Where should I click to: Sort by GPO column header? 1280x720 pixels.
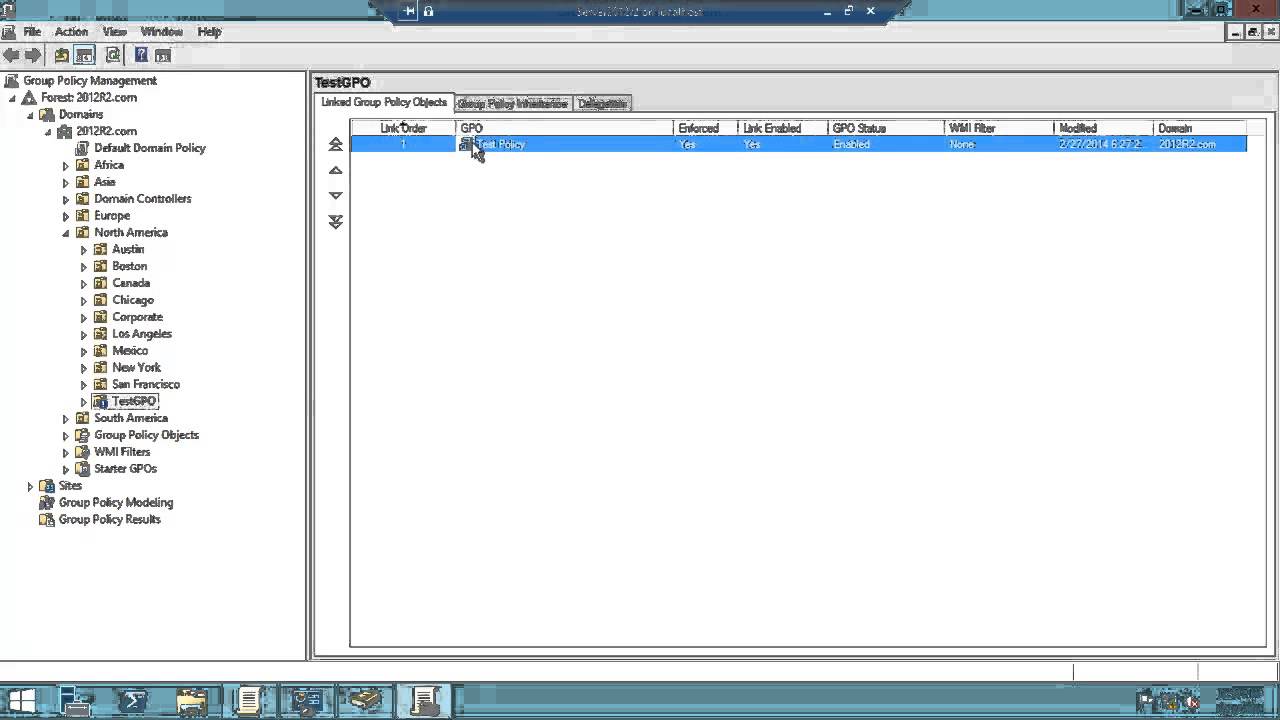564,129
